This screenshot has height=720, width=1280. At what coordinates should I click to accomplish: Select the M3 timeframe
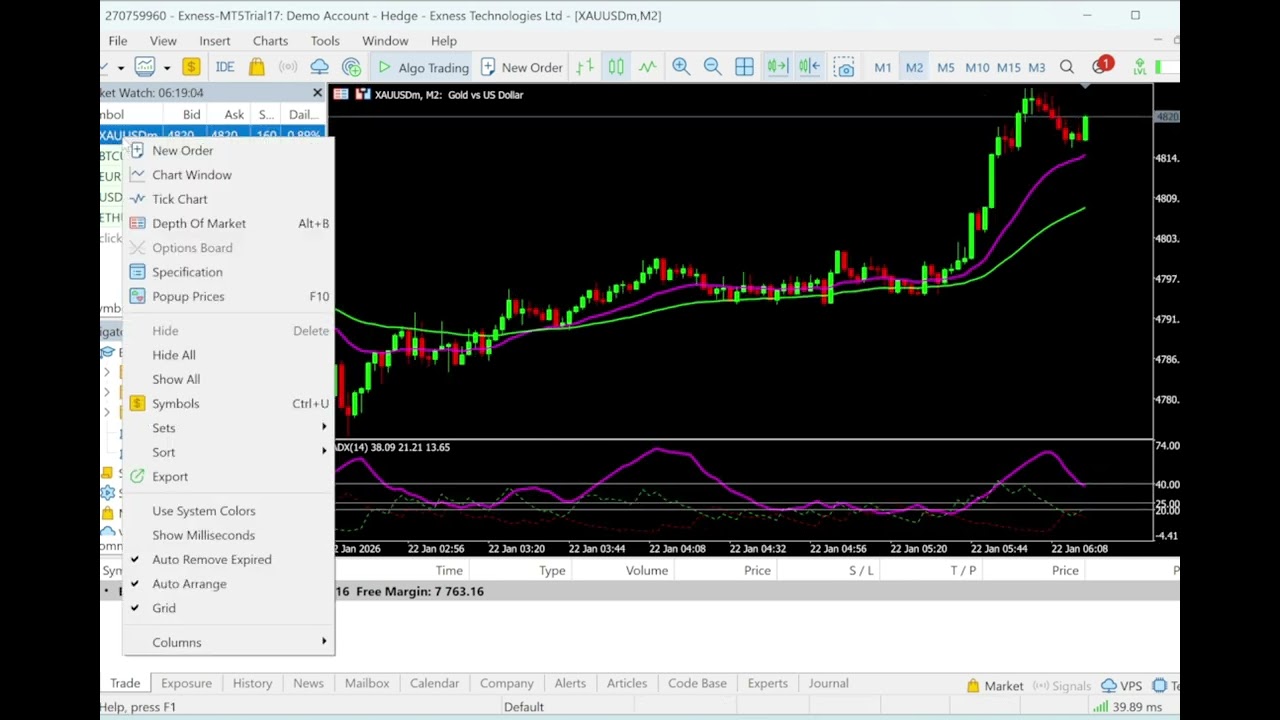coord(1036,67)
